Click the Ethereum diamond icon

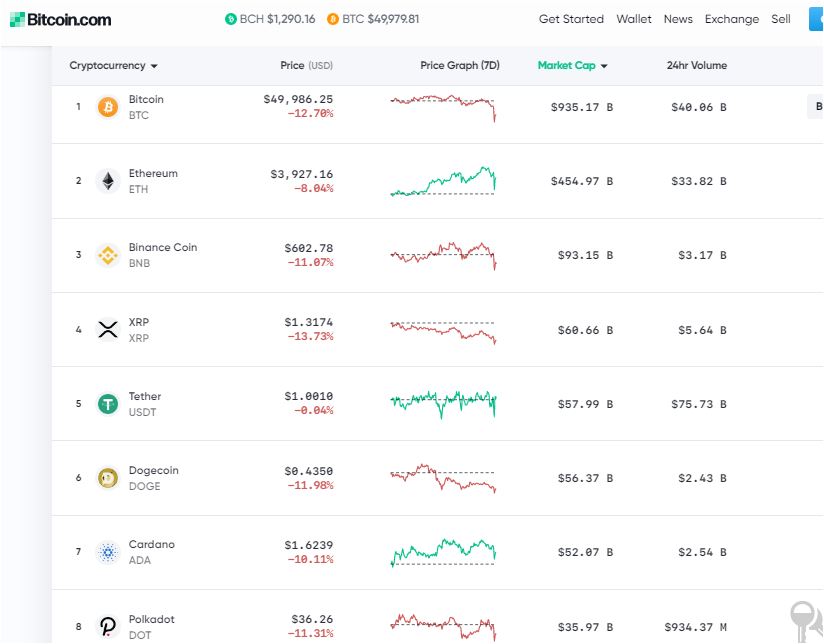click(x=108, y=181)
